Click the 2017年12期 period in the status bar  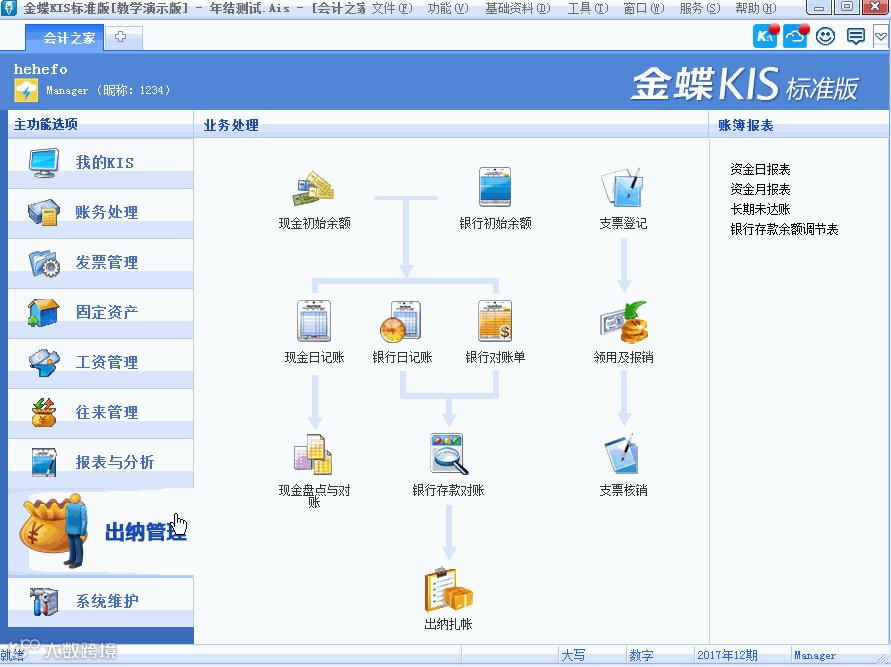pyautogui.click(x=727, y=655)
